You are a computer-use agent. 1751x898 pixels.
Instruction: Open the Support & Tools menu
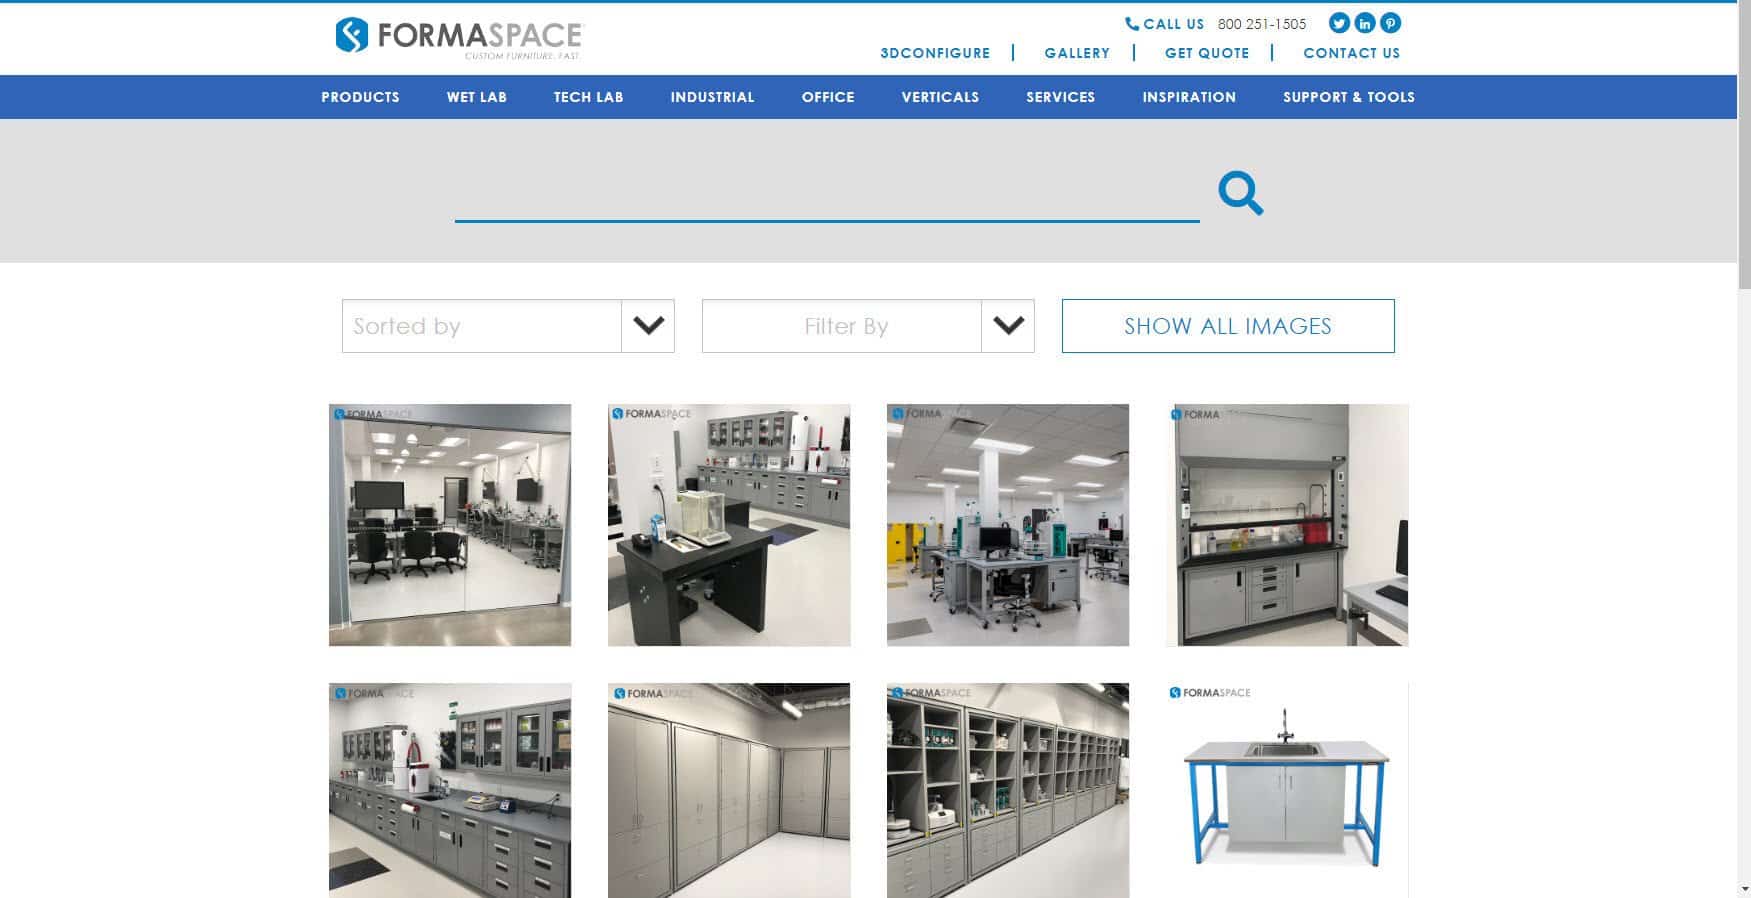pos(1349,97)
